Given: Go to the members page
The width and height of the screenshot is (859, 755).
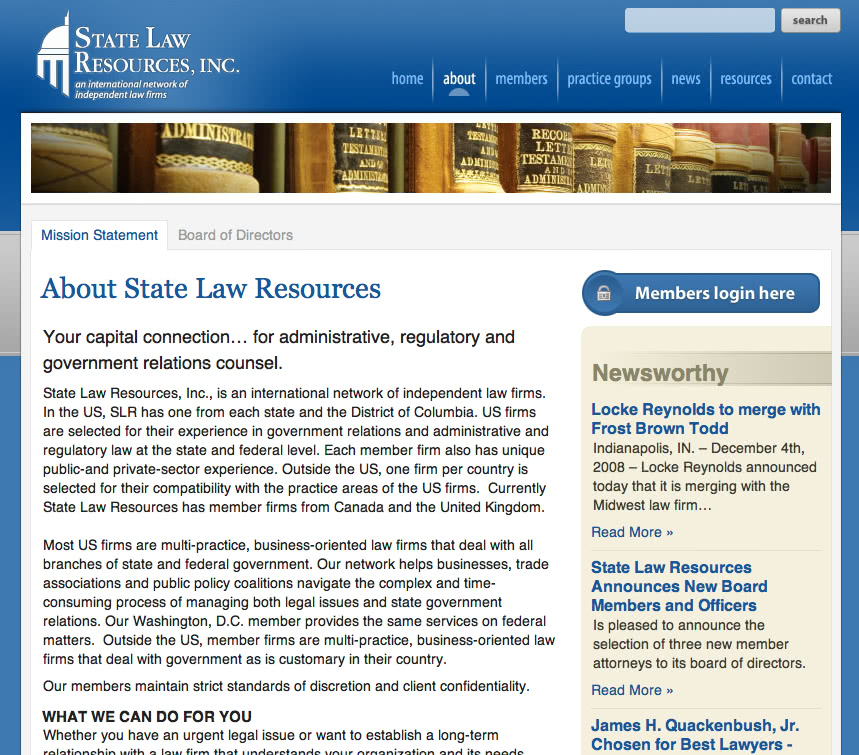Looking at the screenshot, I should pos(522,79).
